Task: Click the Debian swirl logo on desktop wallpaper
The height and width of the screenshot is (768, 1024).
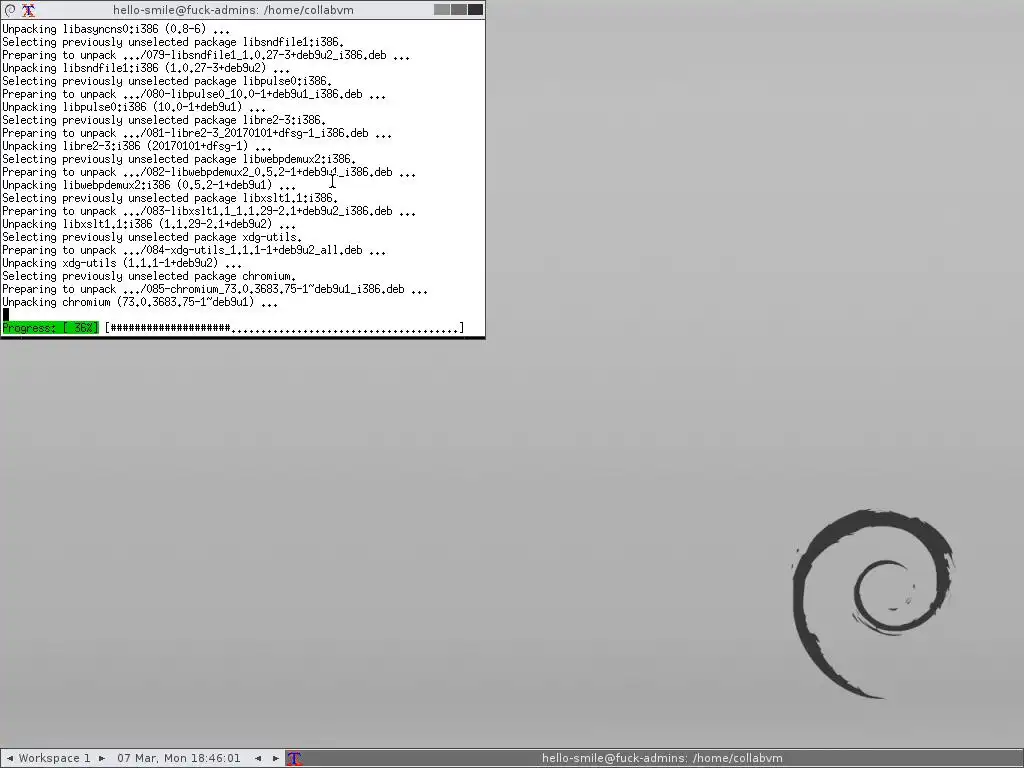Action: 873,604
